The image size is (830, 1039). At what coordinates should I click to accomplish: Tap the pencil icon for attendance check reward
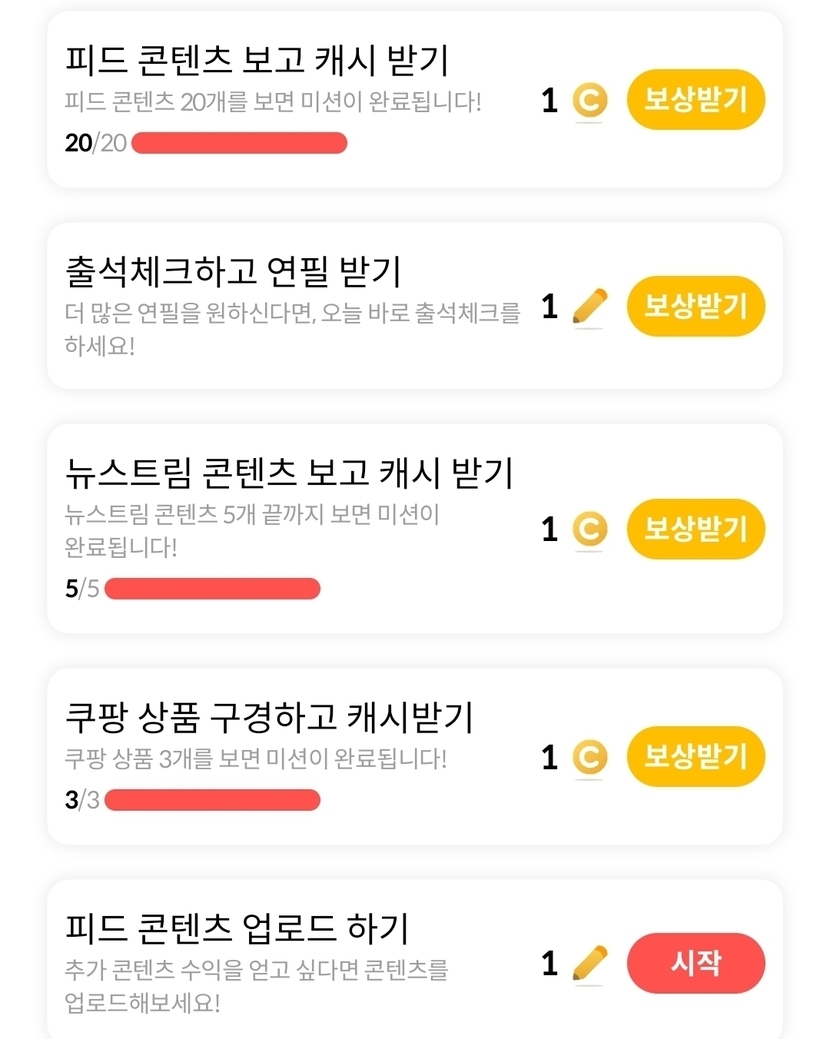tap(589, 307)
